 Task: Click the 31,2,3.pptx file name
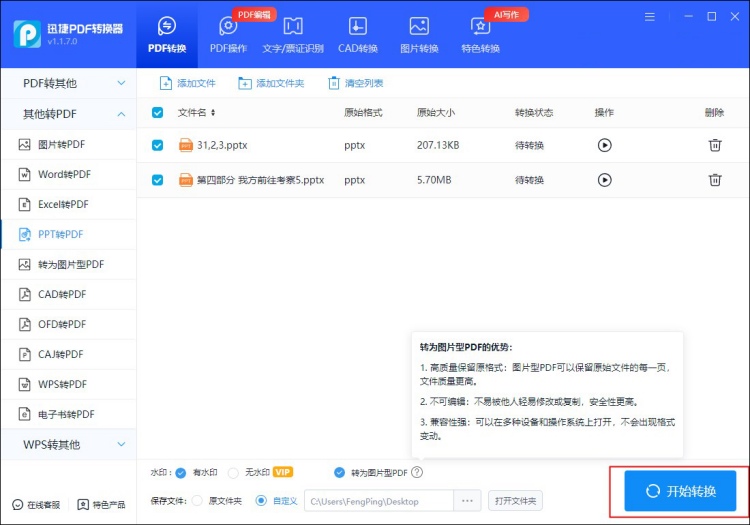pyautogui.click(x=222, y=145)
